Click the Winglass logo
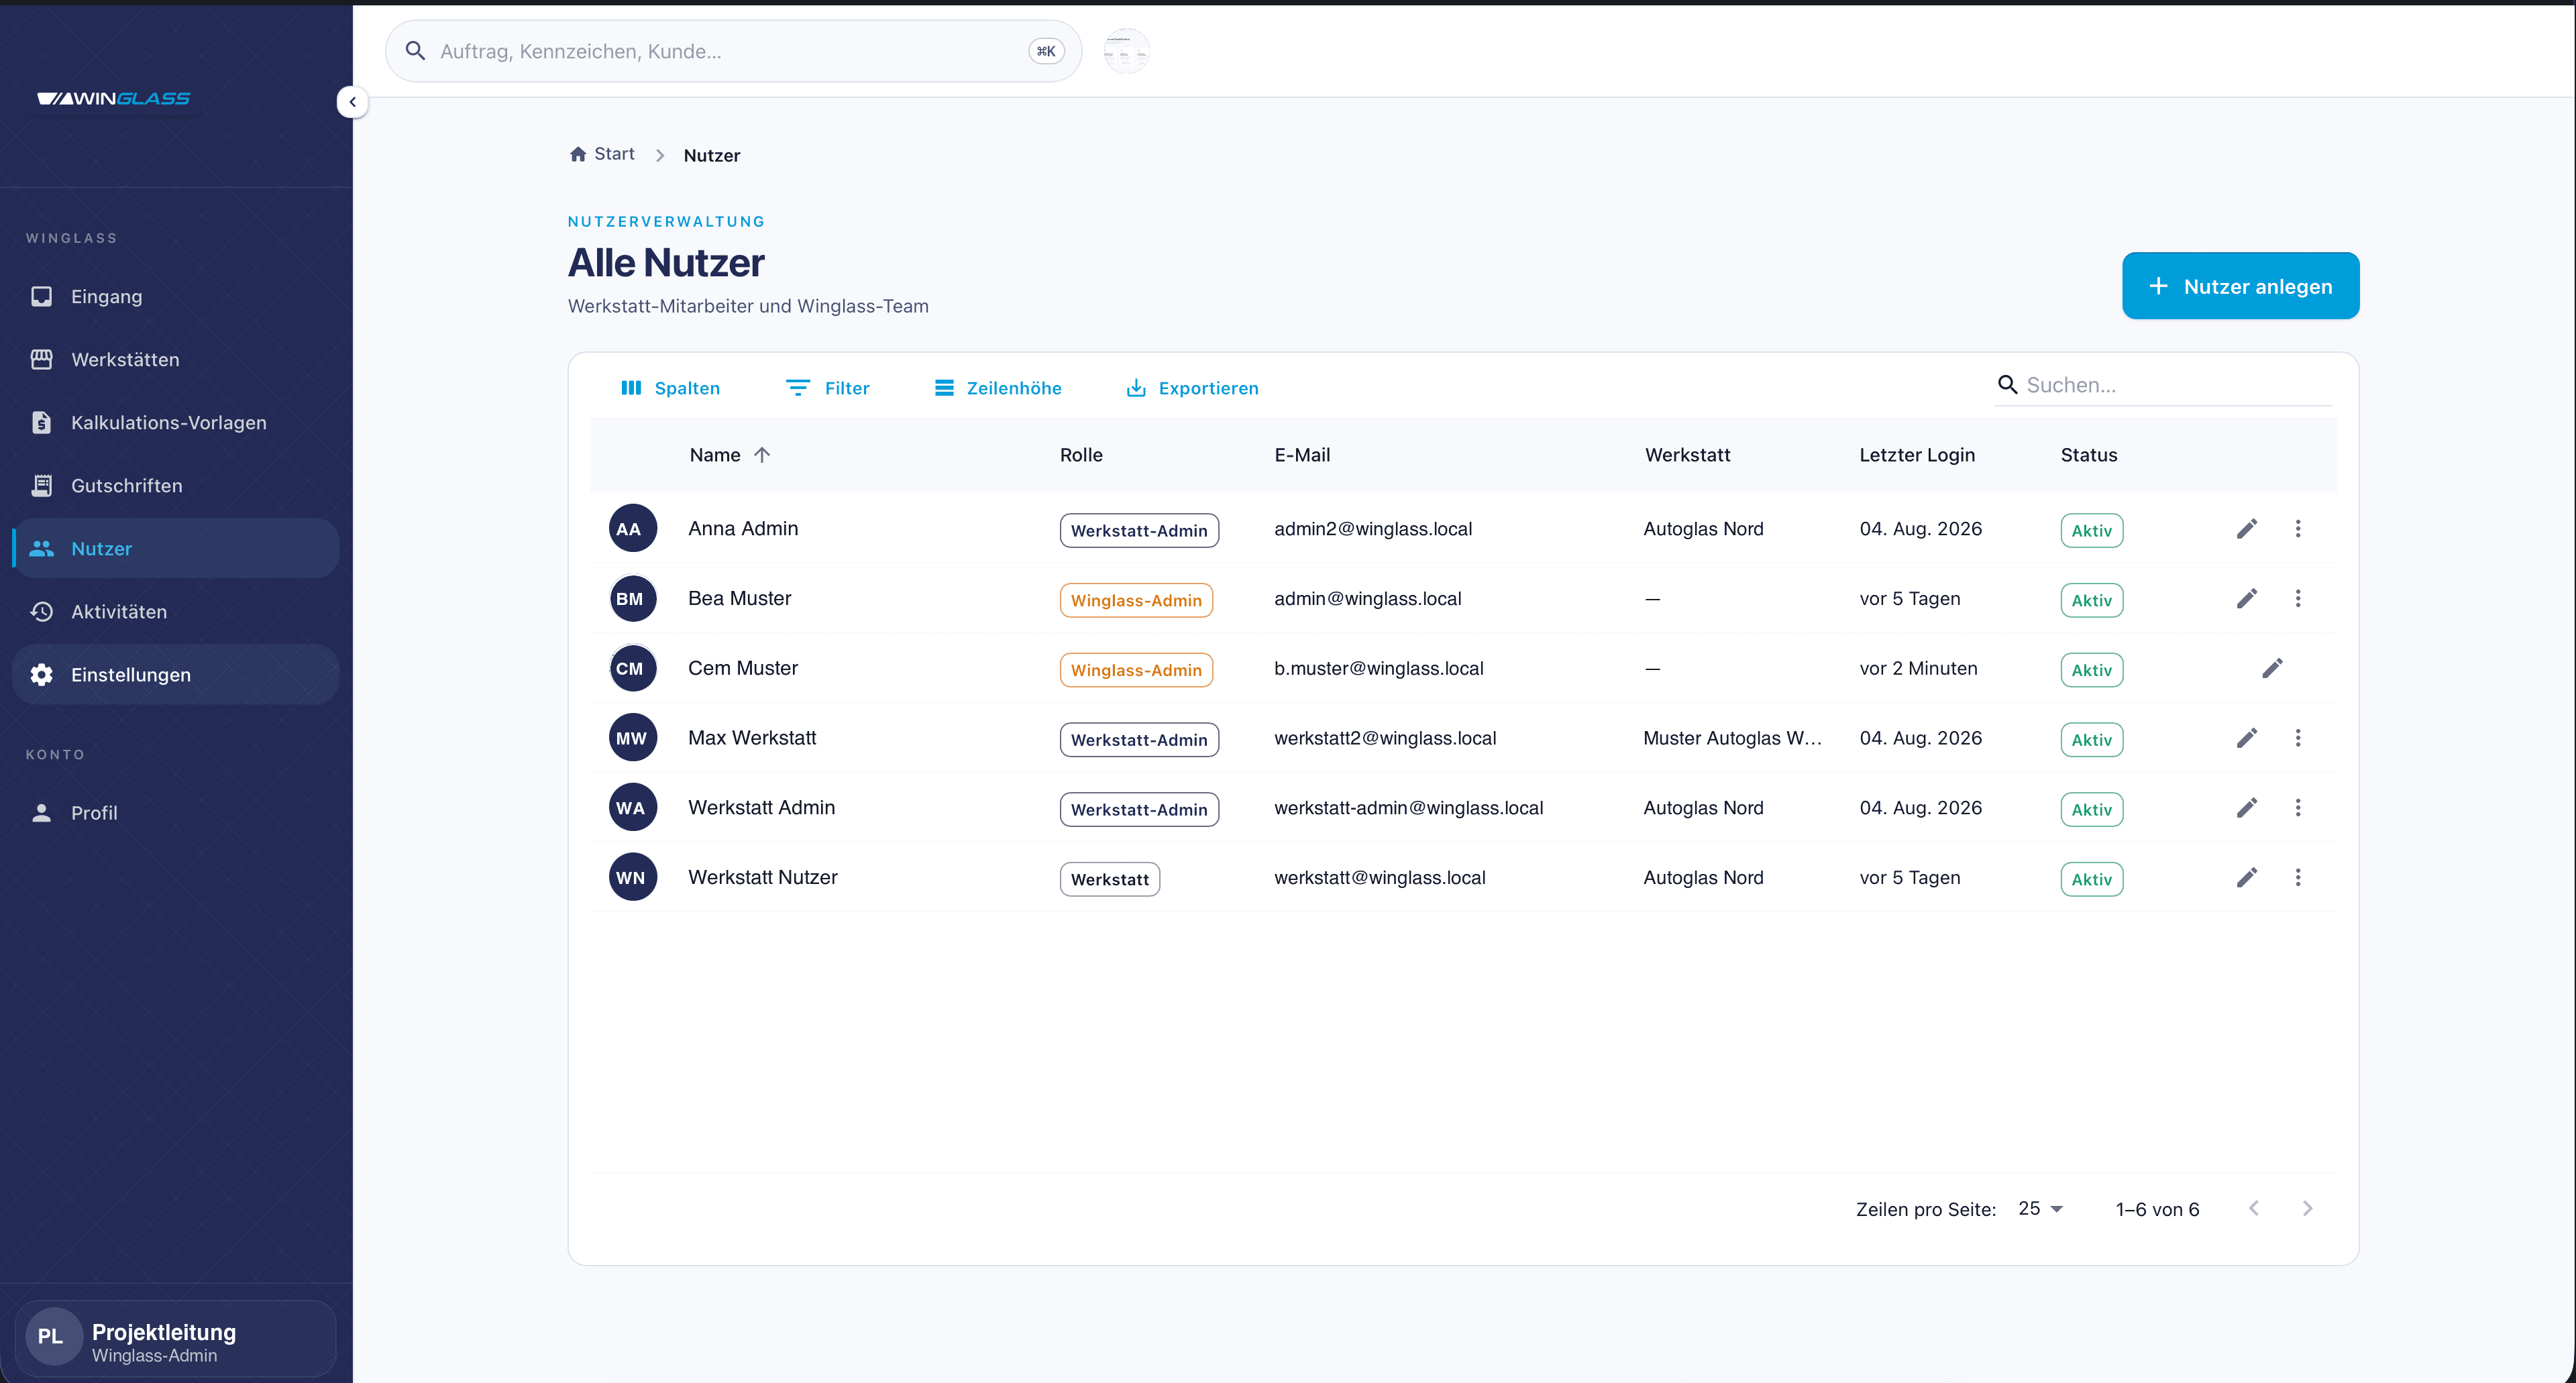This screenshot has height=1383, width=2576. [x=113, y=98]
